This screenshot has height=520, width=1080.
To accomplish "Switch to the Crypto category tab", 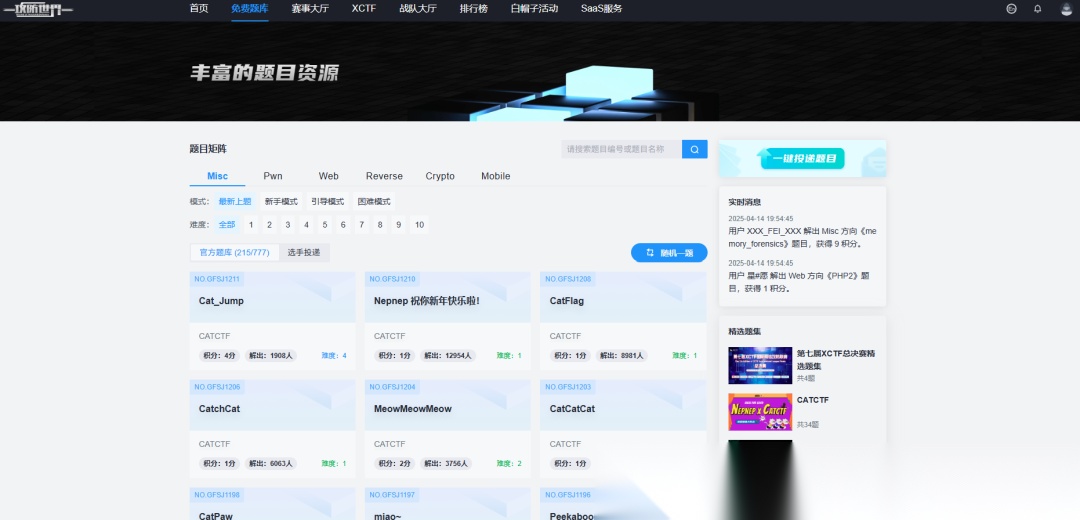I will 440,176.
